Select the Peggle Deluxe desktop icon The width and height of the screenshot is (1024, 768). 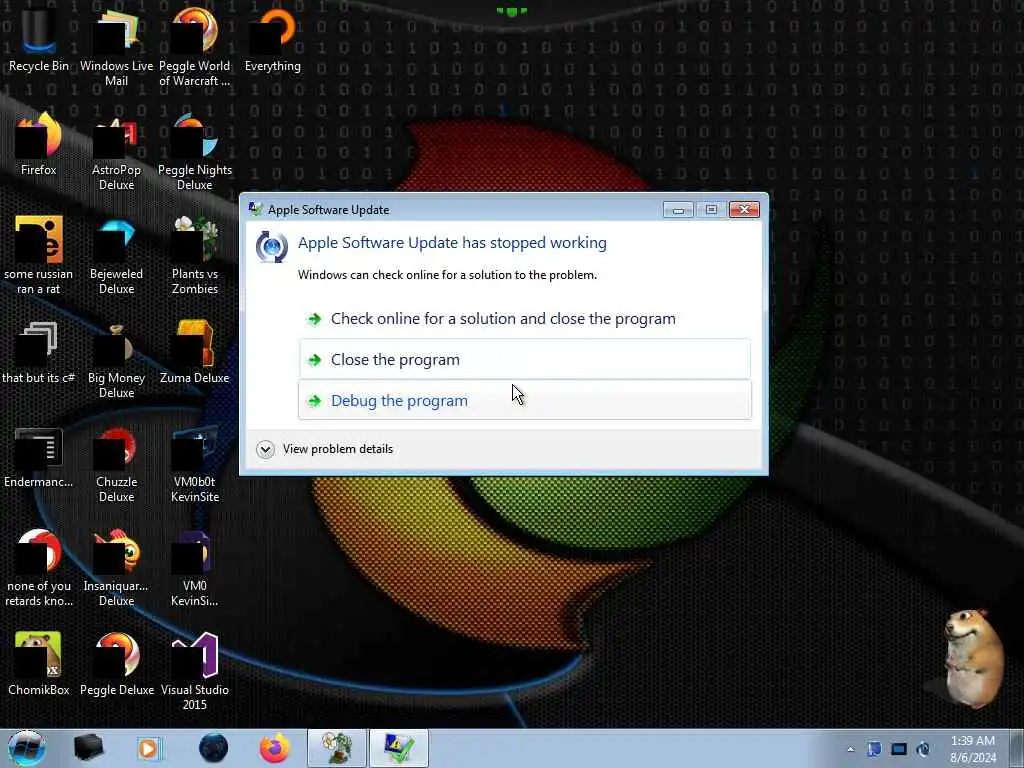(116, 664)
